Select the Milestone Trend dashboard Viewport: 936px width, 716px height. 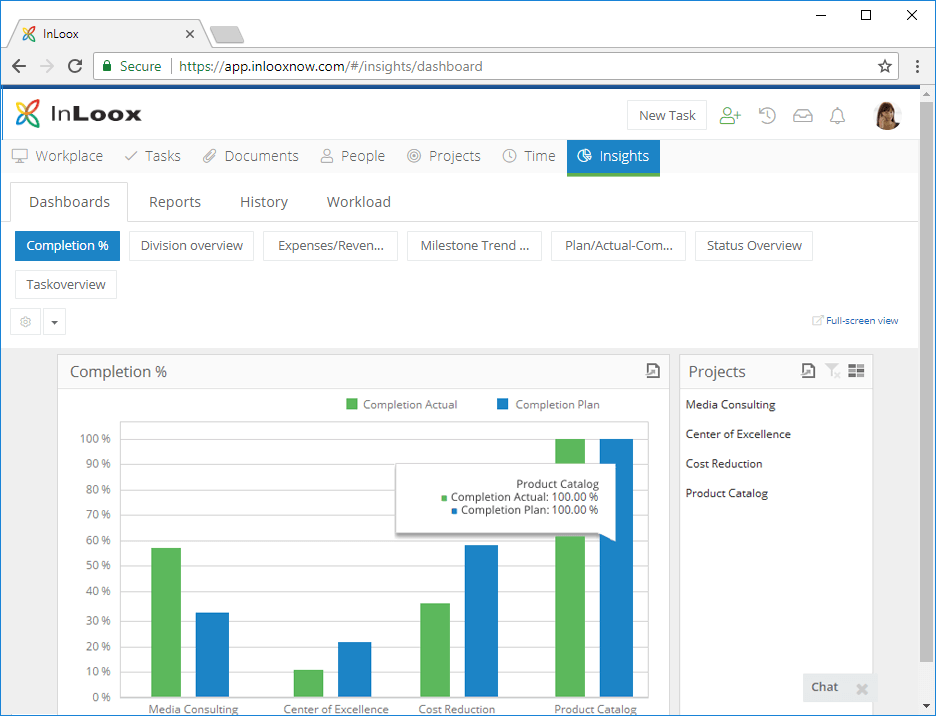[x=475, y=245]
